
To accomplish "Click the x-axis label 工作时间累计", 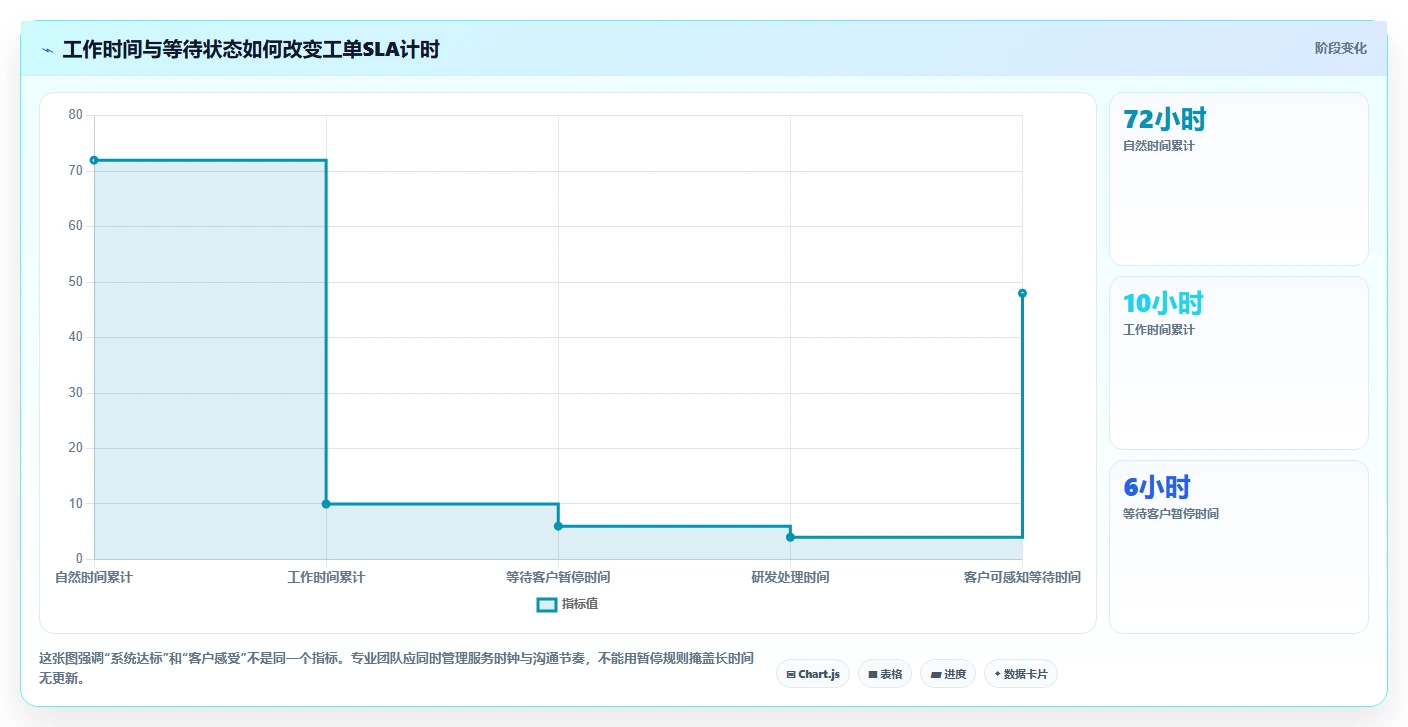I will click(x=326, y=578).
